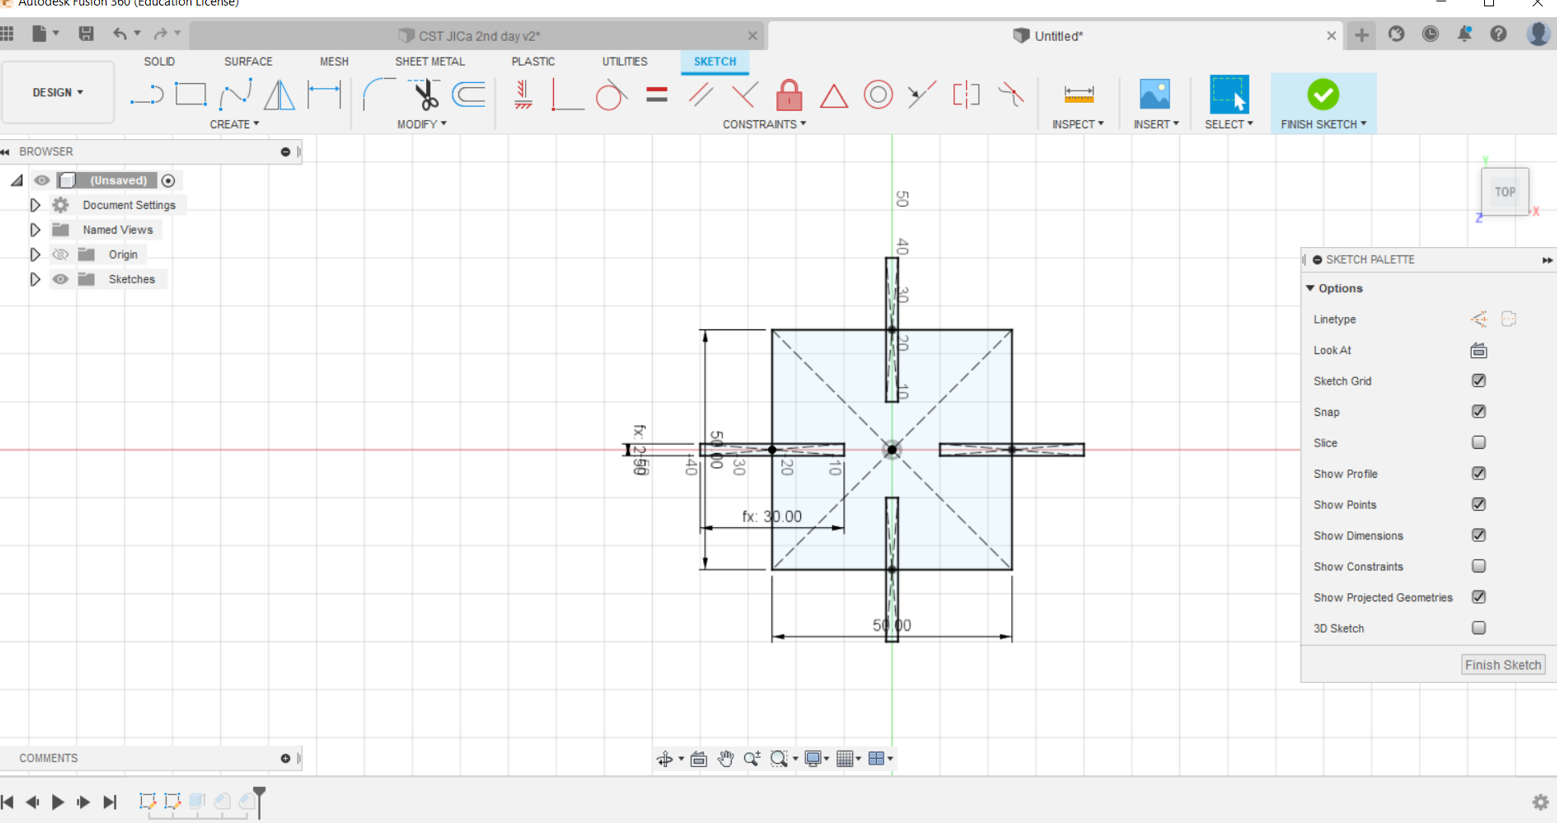Click the Select tool icon
The height and width of the screenshot is (823, 1557).
pyautogui.click(x=1229, y=95)
